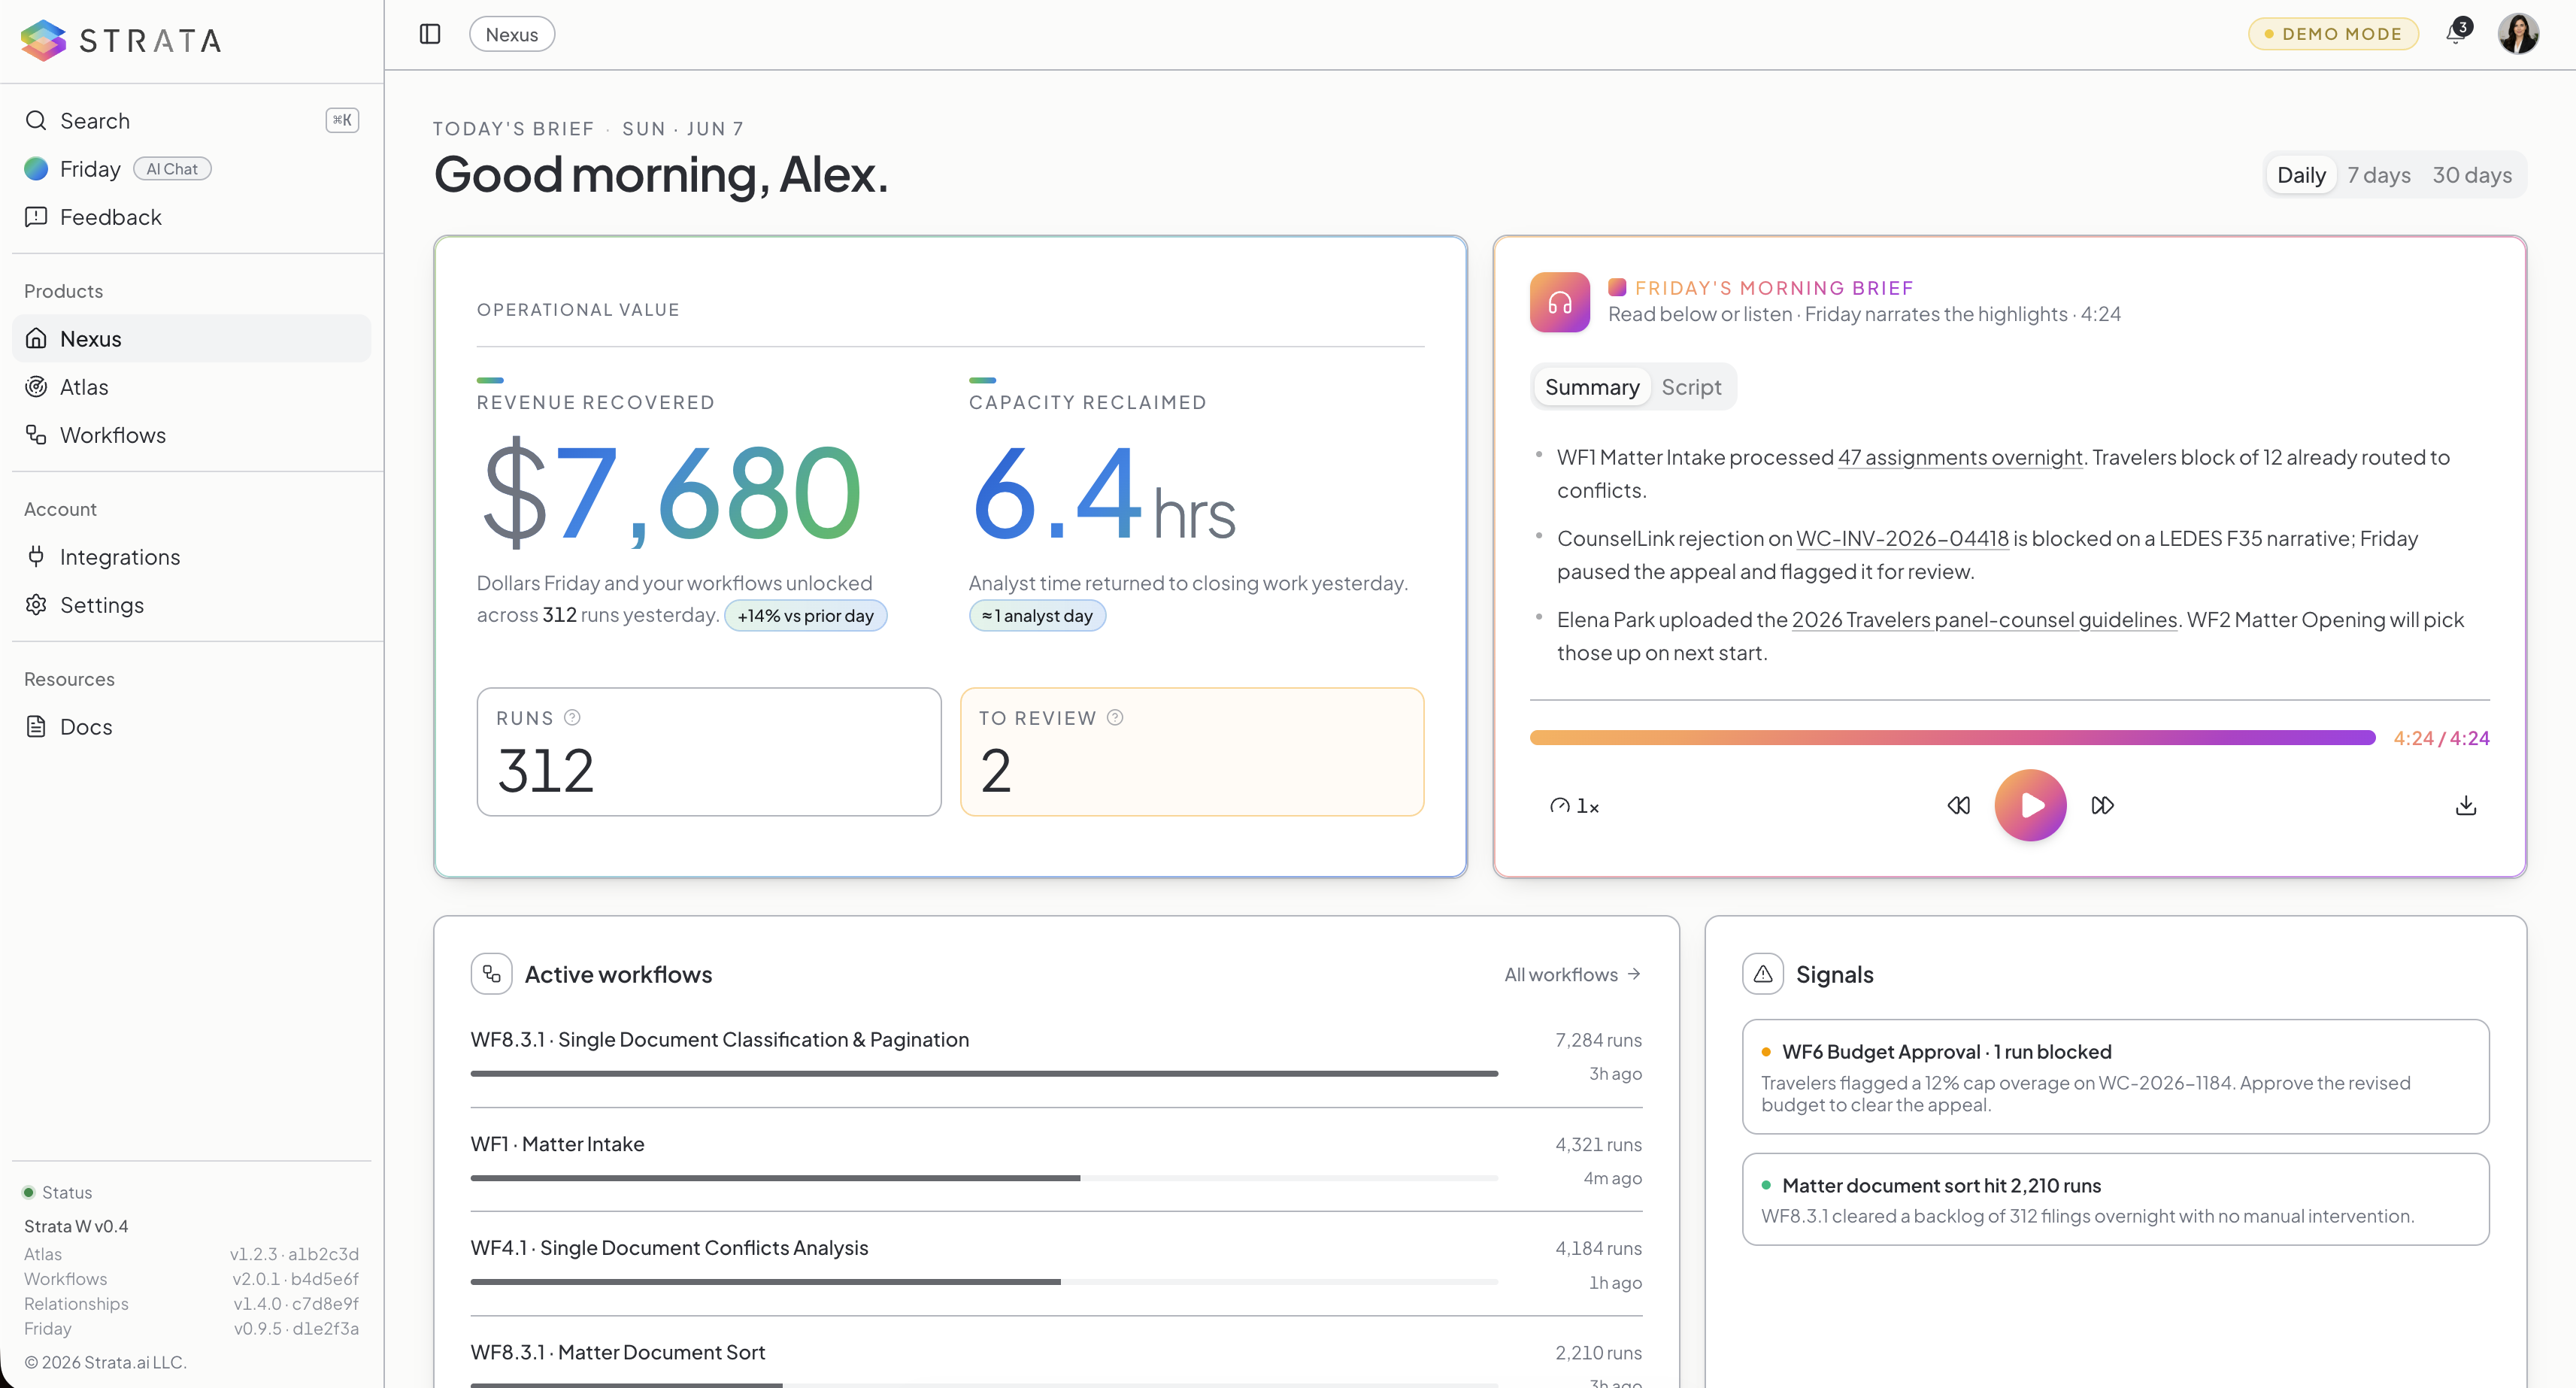Skip forward in the morning brief

pos(2102,805)
